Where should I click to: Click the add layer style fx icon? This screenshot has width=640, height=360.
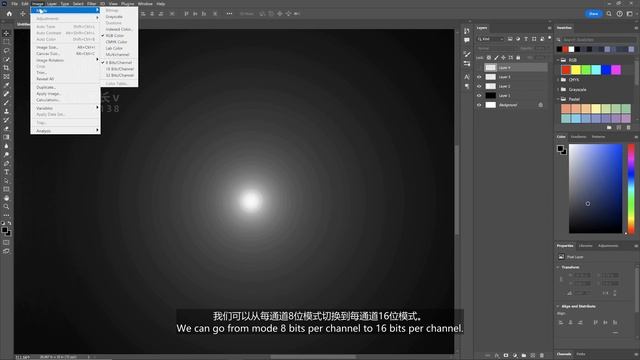tap(497, 356)
